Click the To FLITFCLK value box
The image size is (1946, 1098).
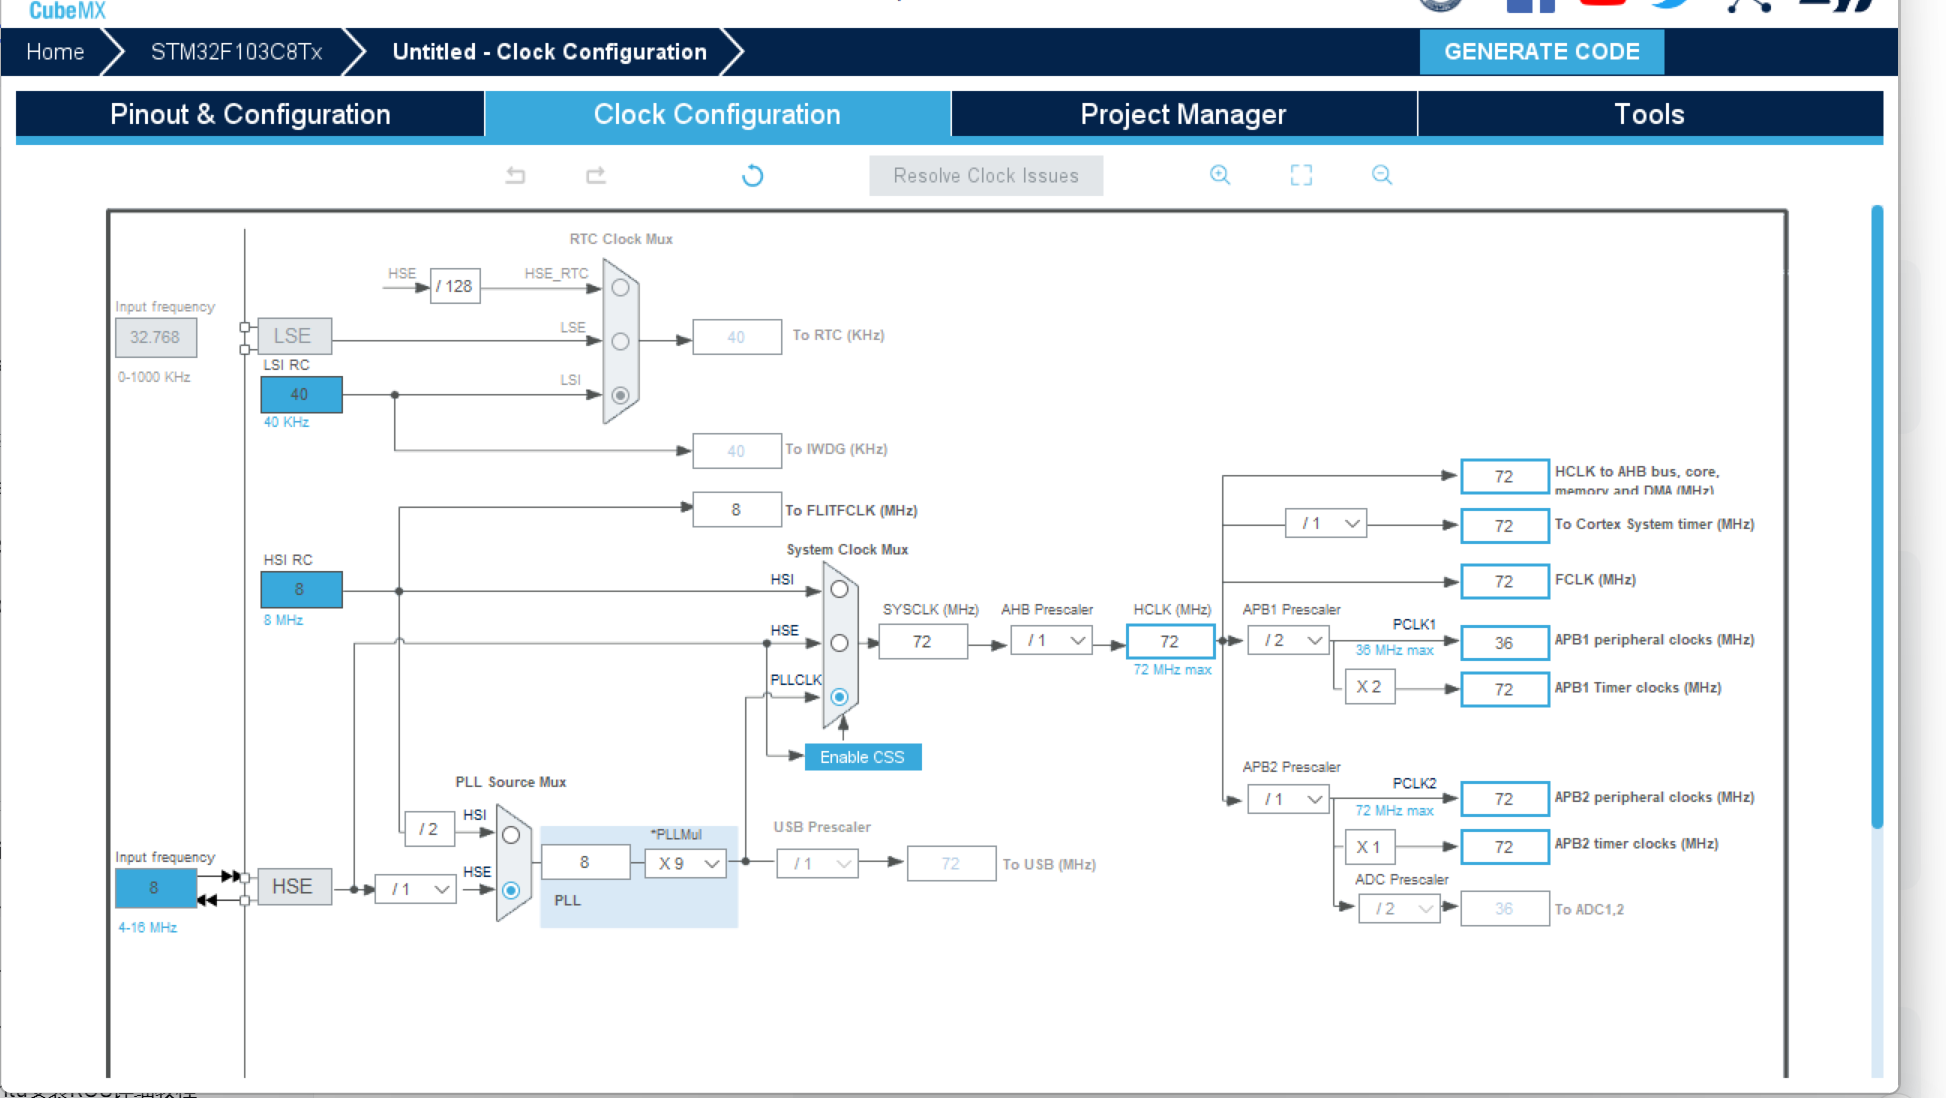click(737, 510)
